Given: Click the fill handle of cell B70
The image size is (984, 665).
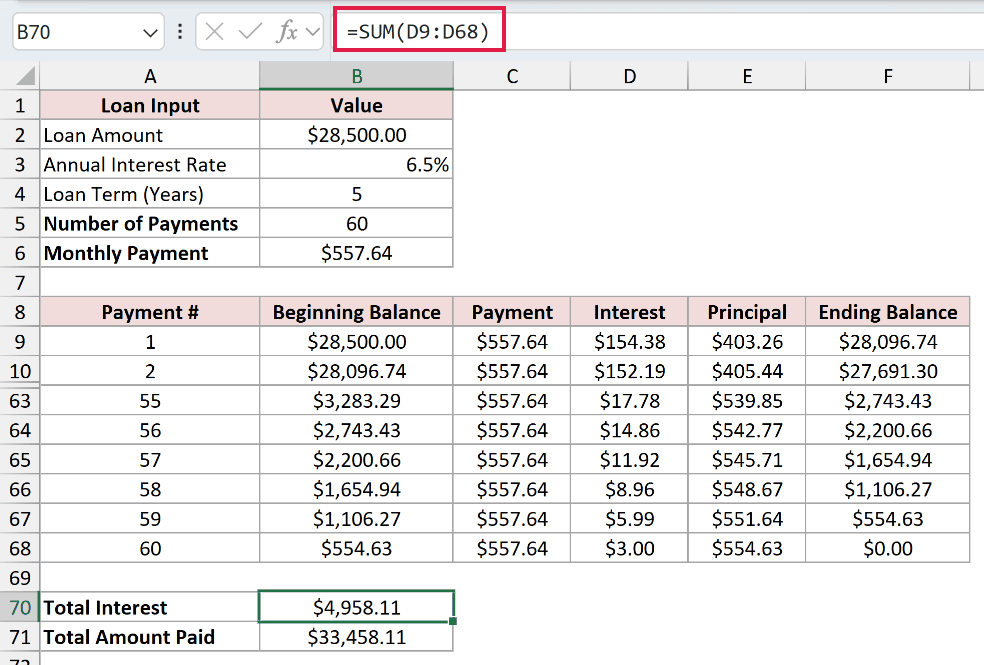Looking at the screenshot, I should (x=453, y=621).
